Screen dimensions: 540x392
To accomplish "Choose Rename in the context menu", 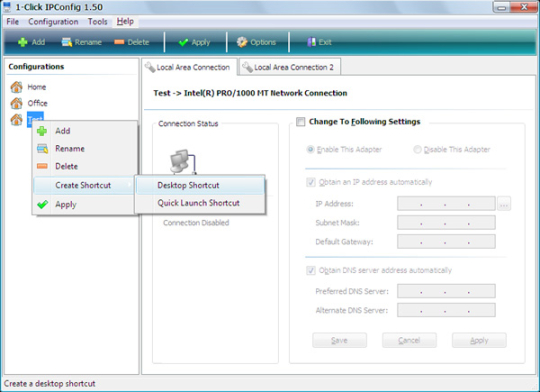I will (x=85, y=148).
